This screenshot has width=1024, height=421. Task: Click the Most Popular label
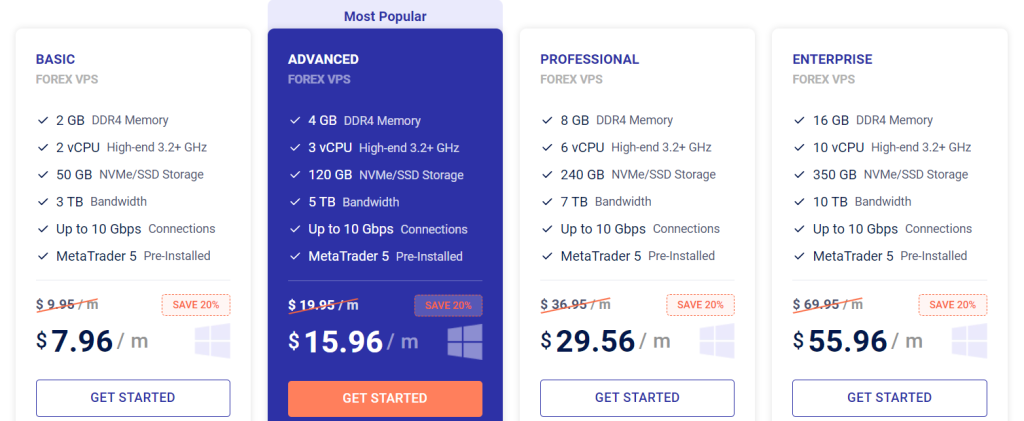pos(385,16)
